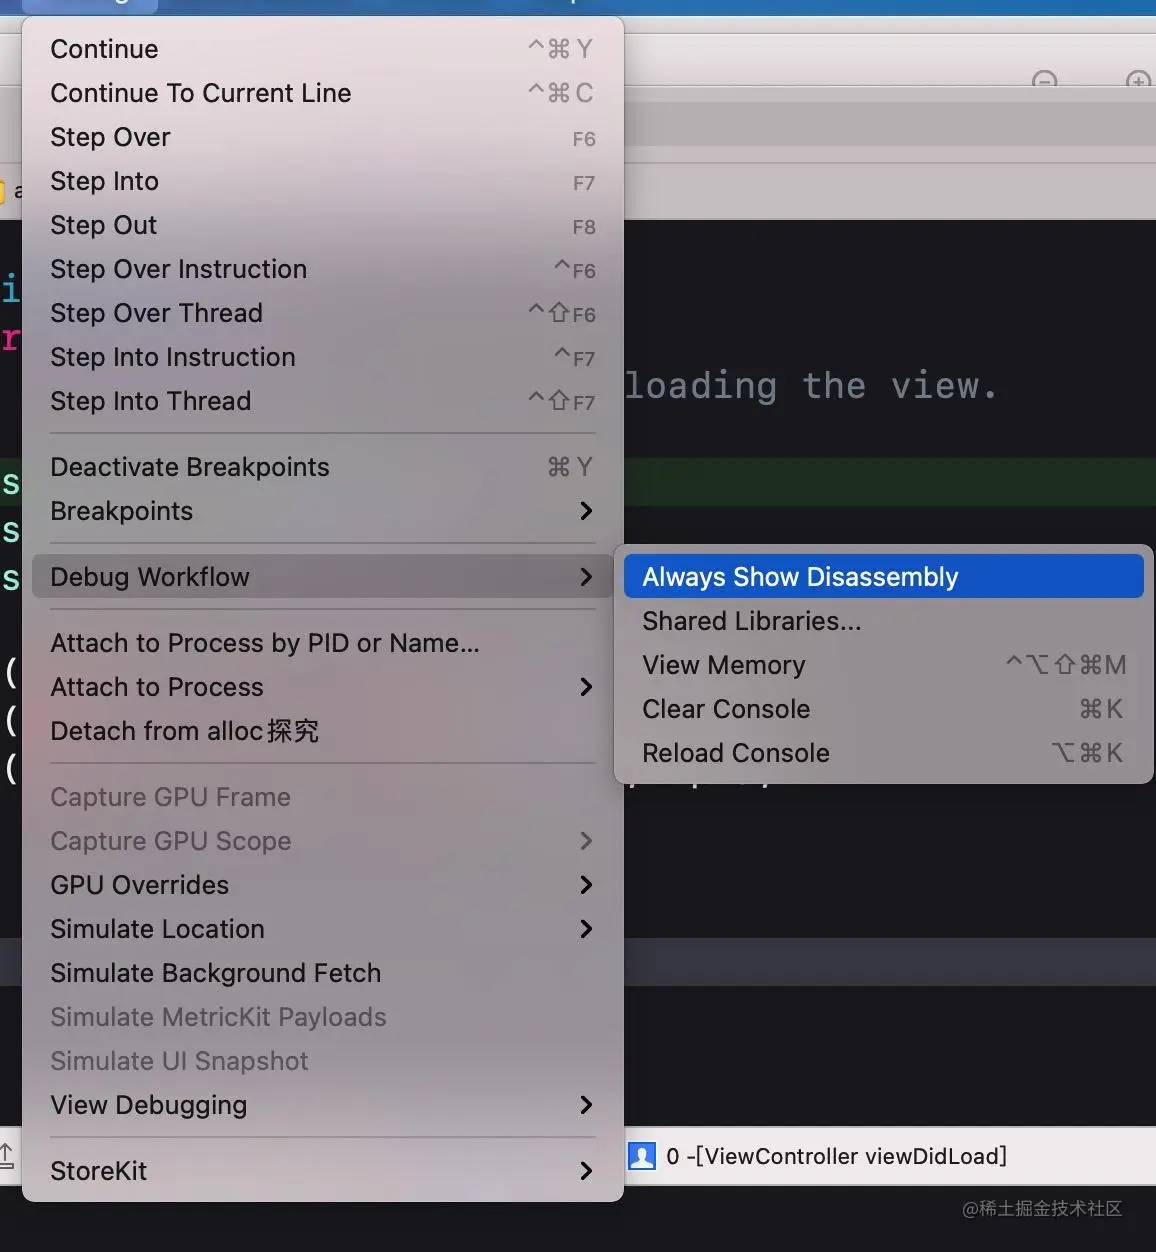Expand the View Debugging submenu
Screen dimensions: 1156x1252
[x=322, y=1105]
